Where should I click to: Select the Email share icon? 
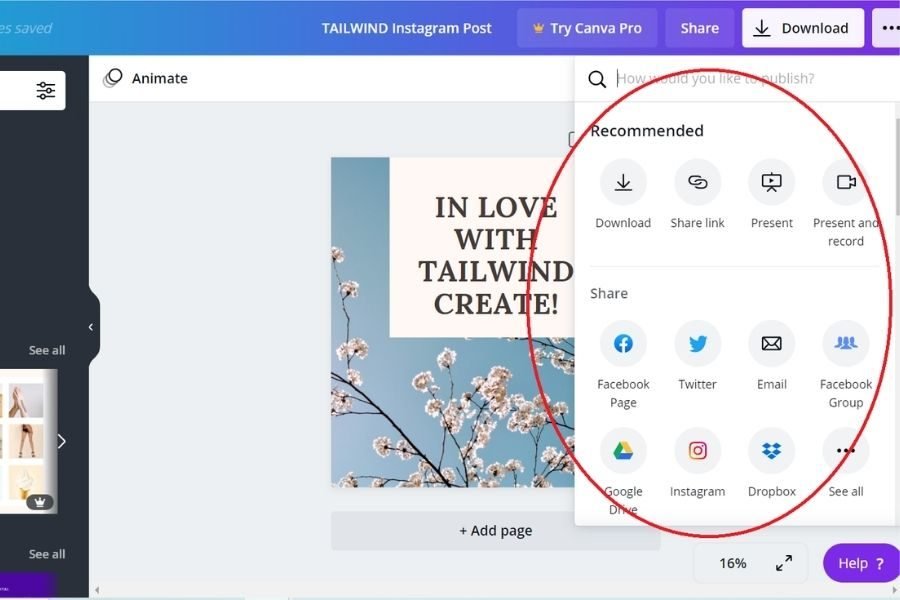point(771,344)
